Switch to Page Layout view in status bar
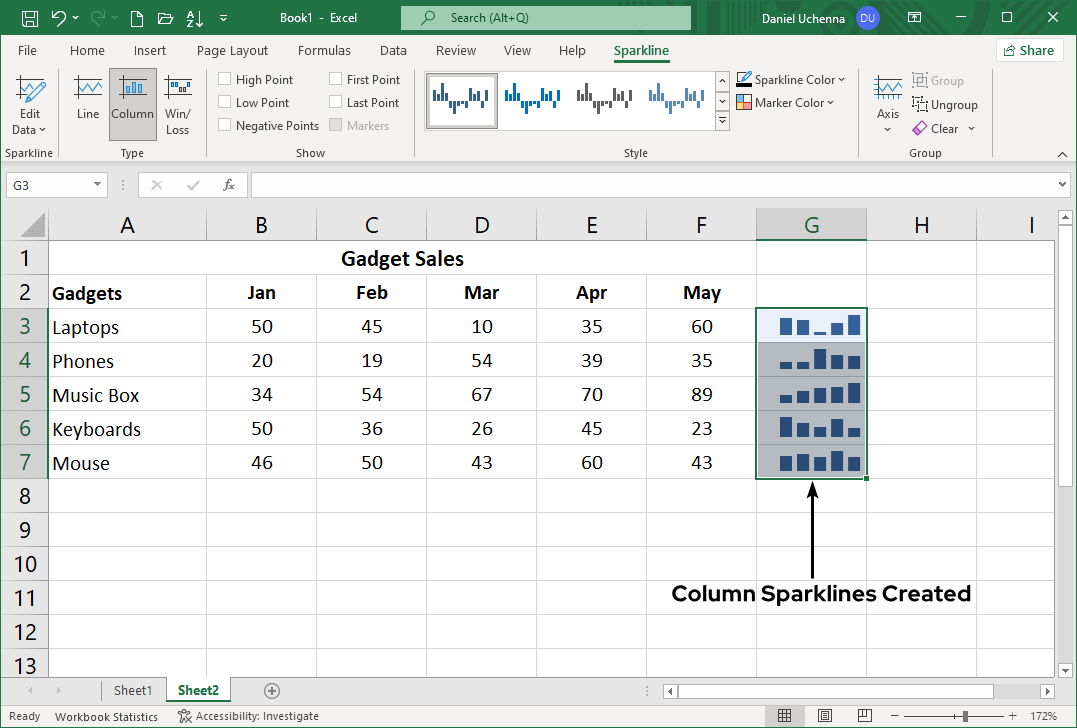Viewport: 1077px width, 728px height. pyautogui.click(x=825, y=716)
